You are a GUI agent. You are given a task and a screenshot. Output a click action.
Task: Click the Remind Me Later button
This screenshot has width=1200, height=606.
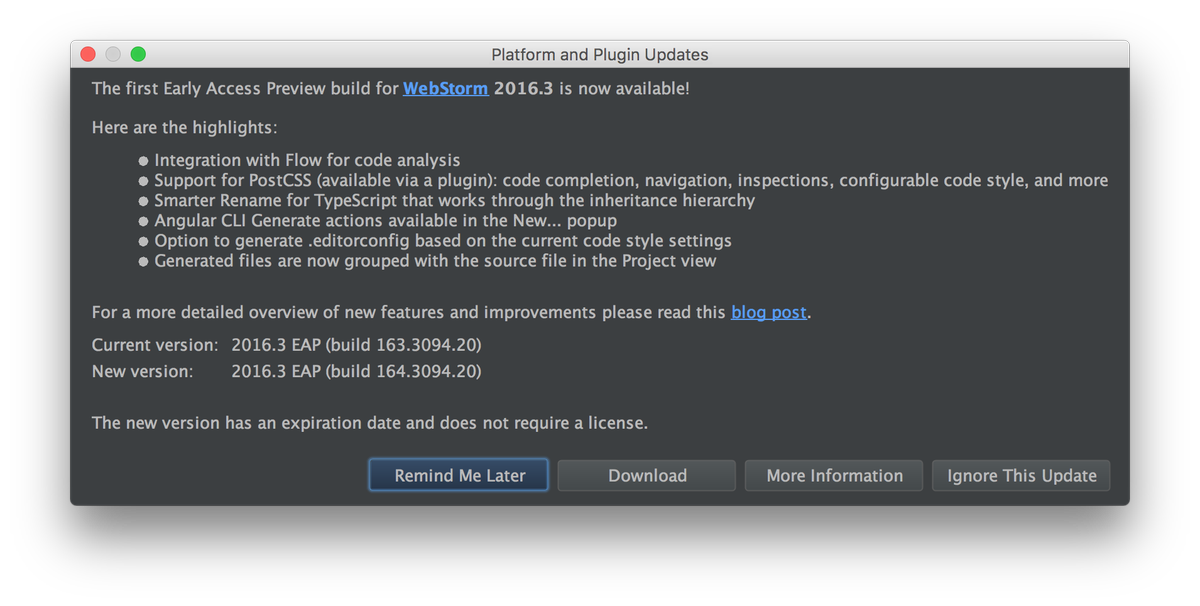tap(459, 476)
